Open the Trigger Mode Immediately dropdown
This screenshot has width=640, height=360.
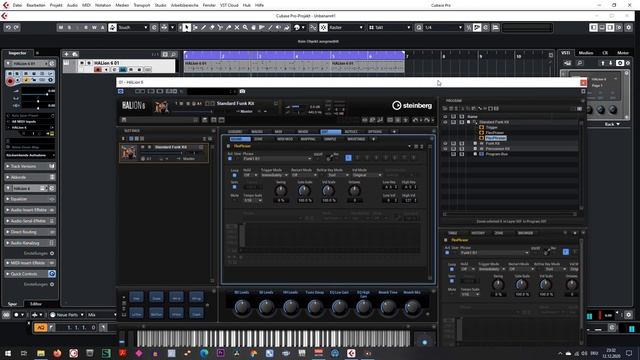pos(274,175)
